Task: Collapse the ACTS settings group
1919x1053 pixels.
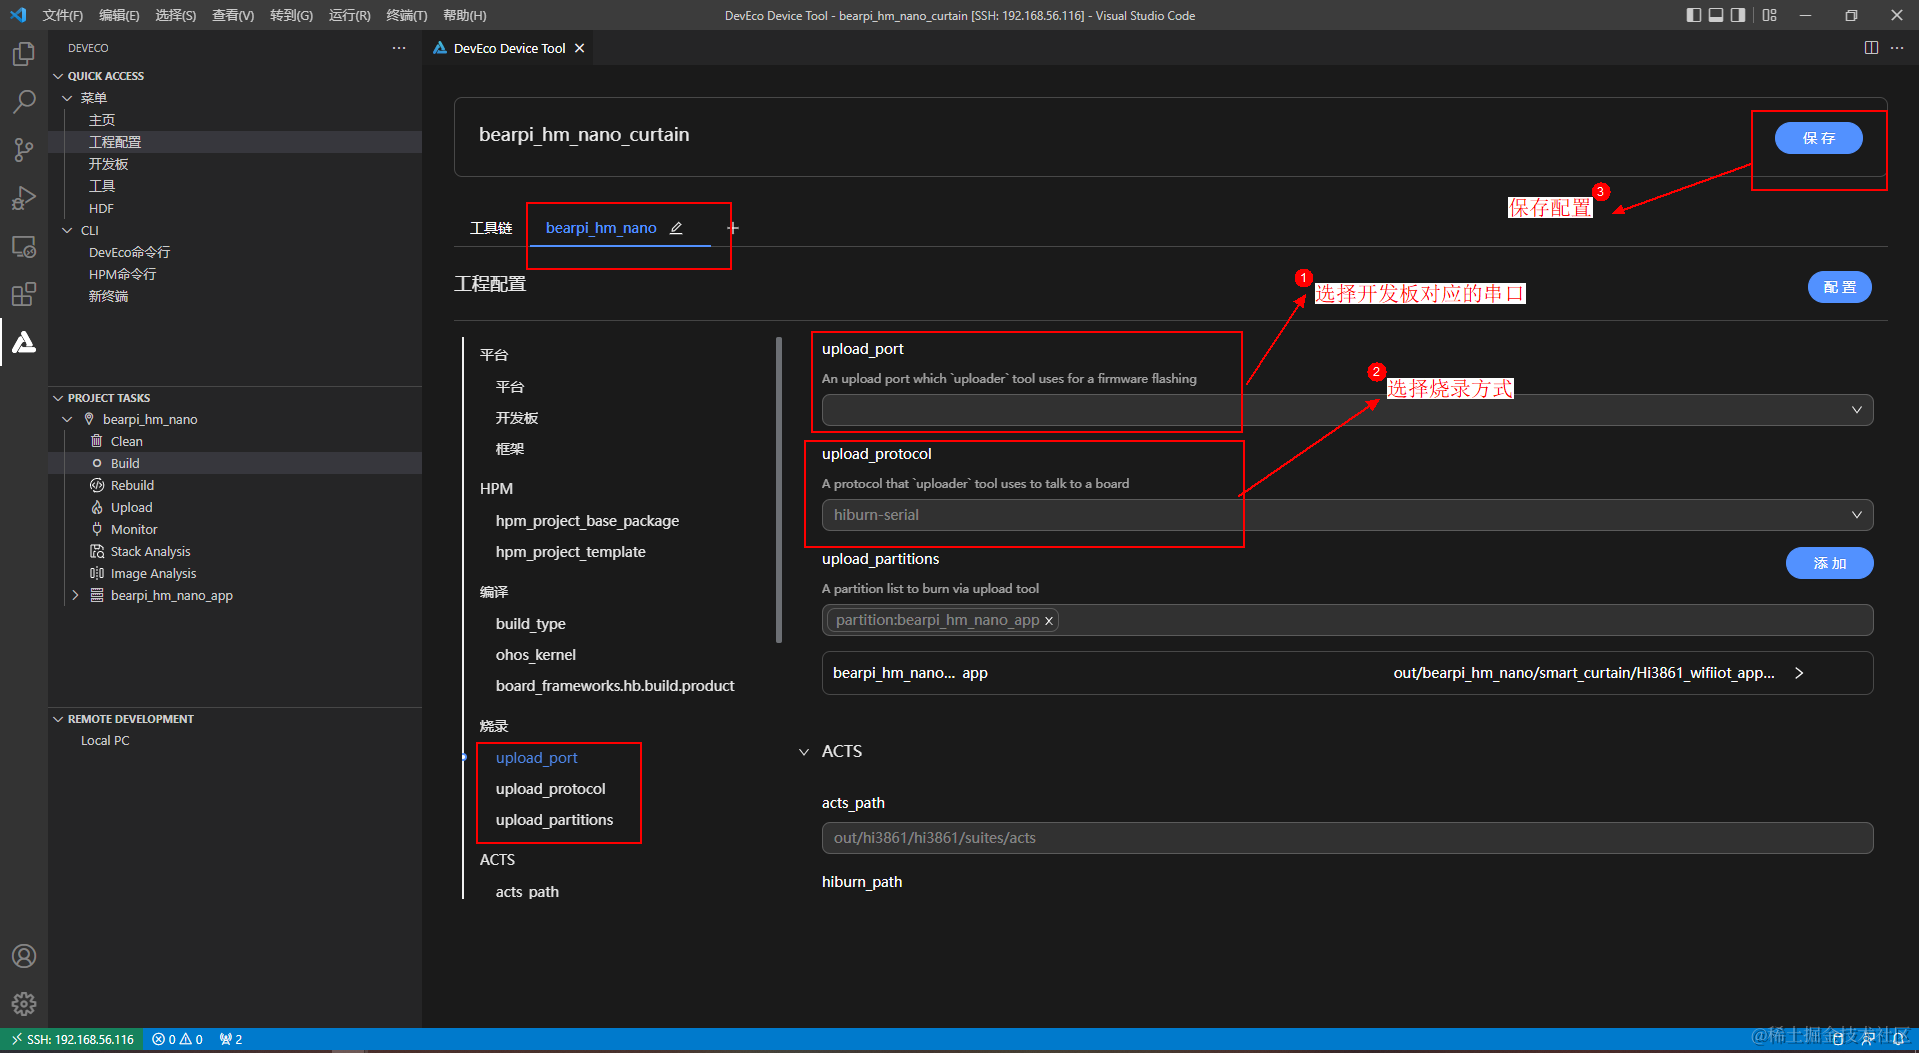Action: coord(804,752)
